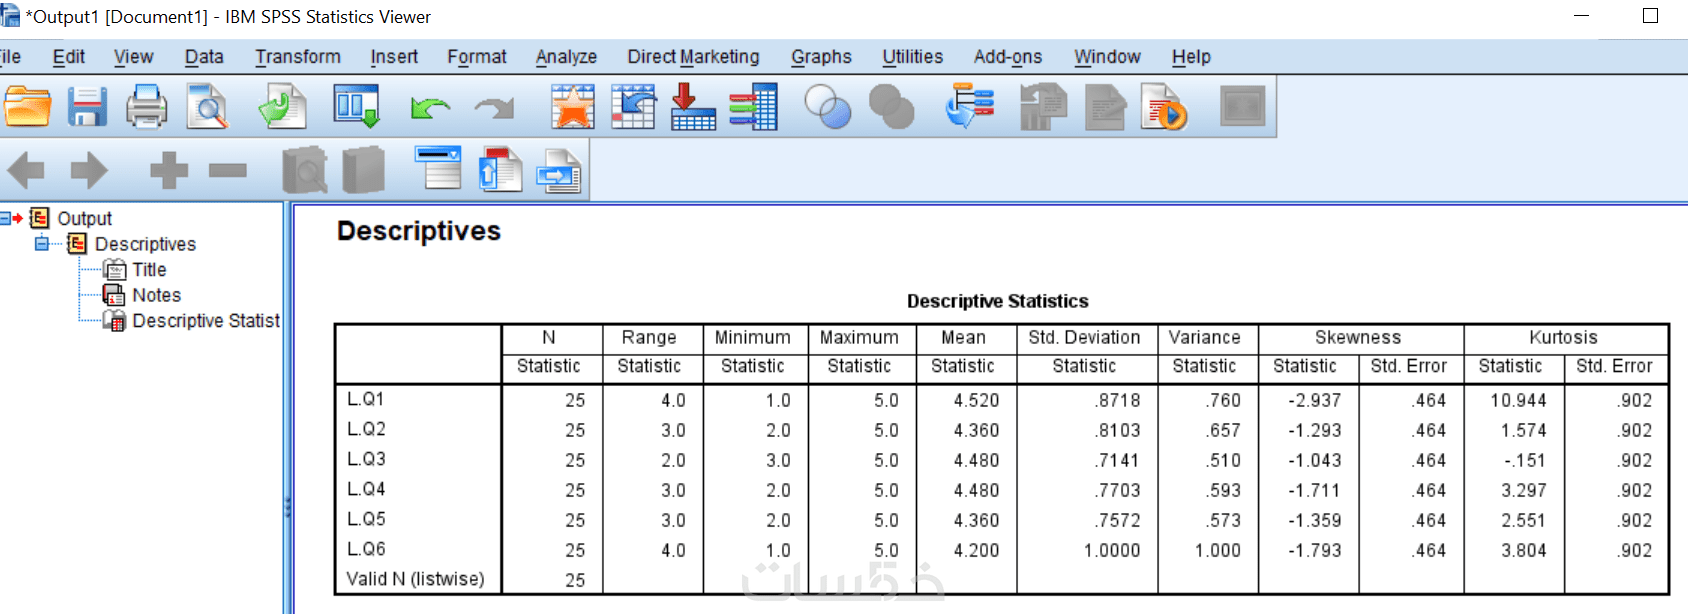
Task: Undo the last action with the green arrow
Action: click(x=430, y=107)
